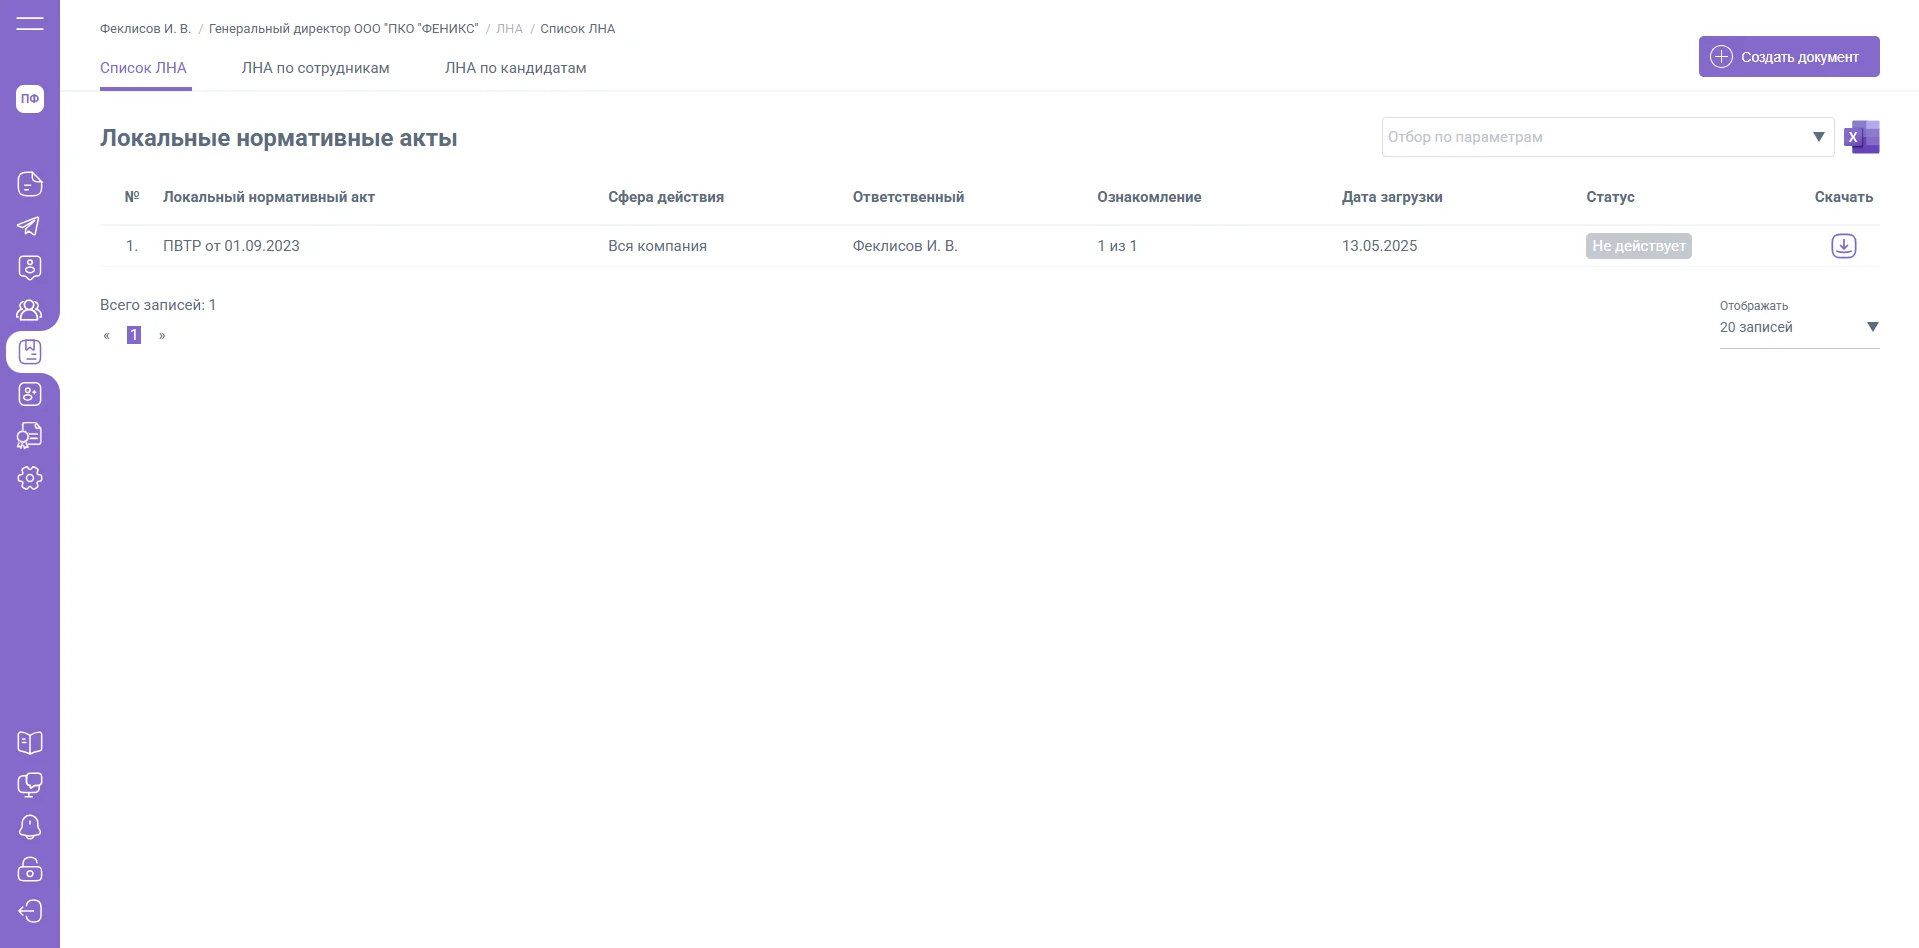Viewport: 1919px width, 948px height.
Task: Export the list with the Excel icon
Action: pos(1862,137)
